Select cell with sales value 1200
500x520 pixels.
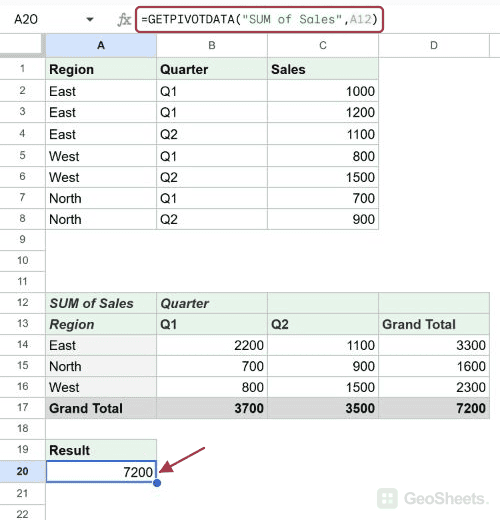pos(323,112)
